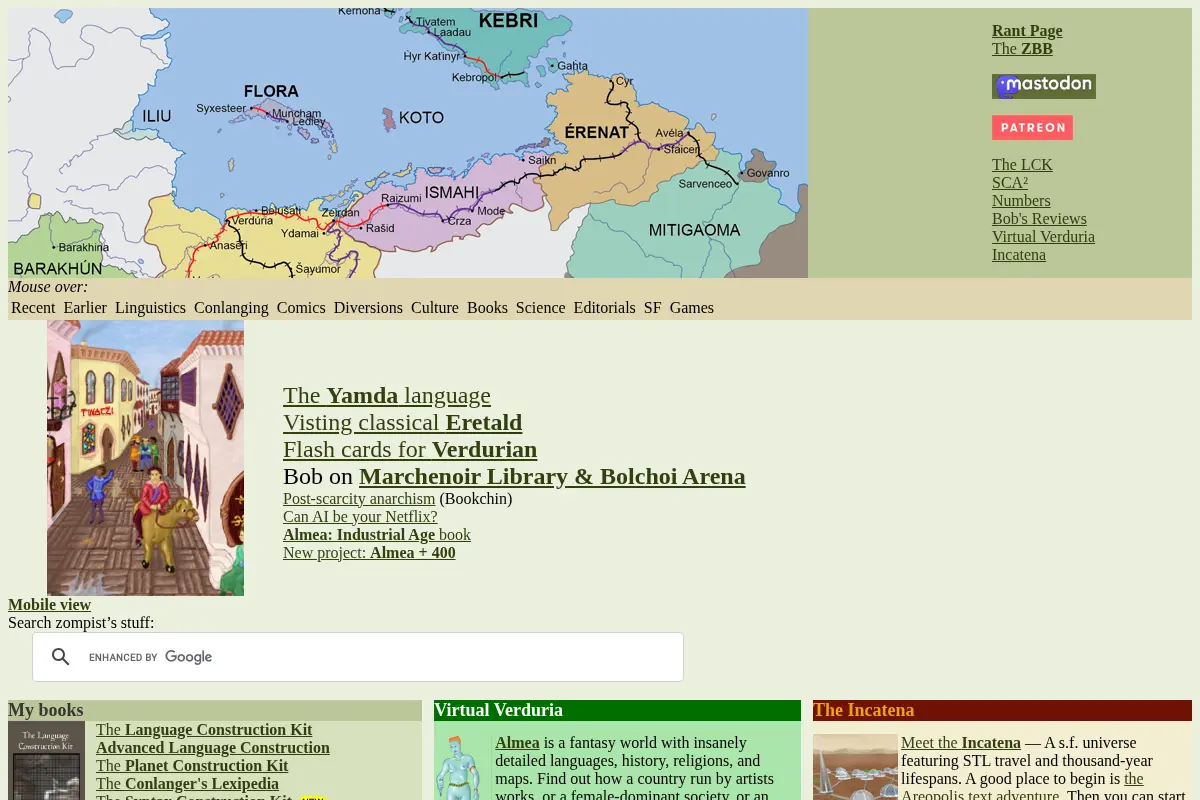The width and height of the screenshot is (1200, 800).
Task: Select the Linguistics menu item
Action: pos(150,308)
